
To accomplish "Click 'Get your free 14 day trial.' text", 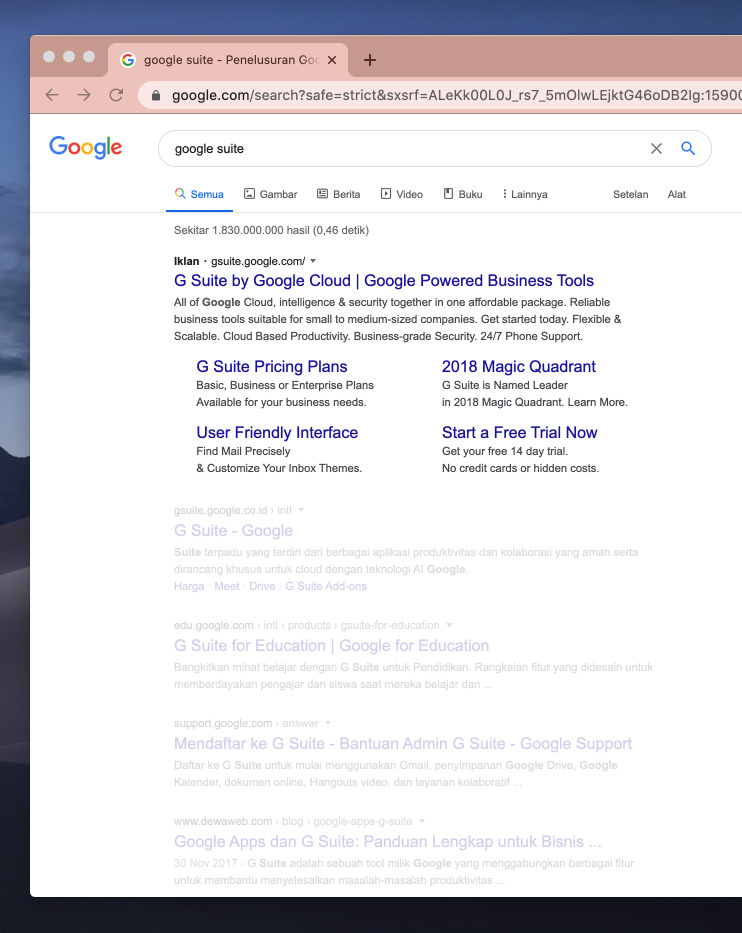I will 505,451.
